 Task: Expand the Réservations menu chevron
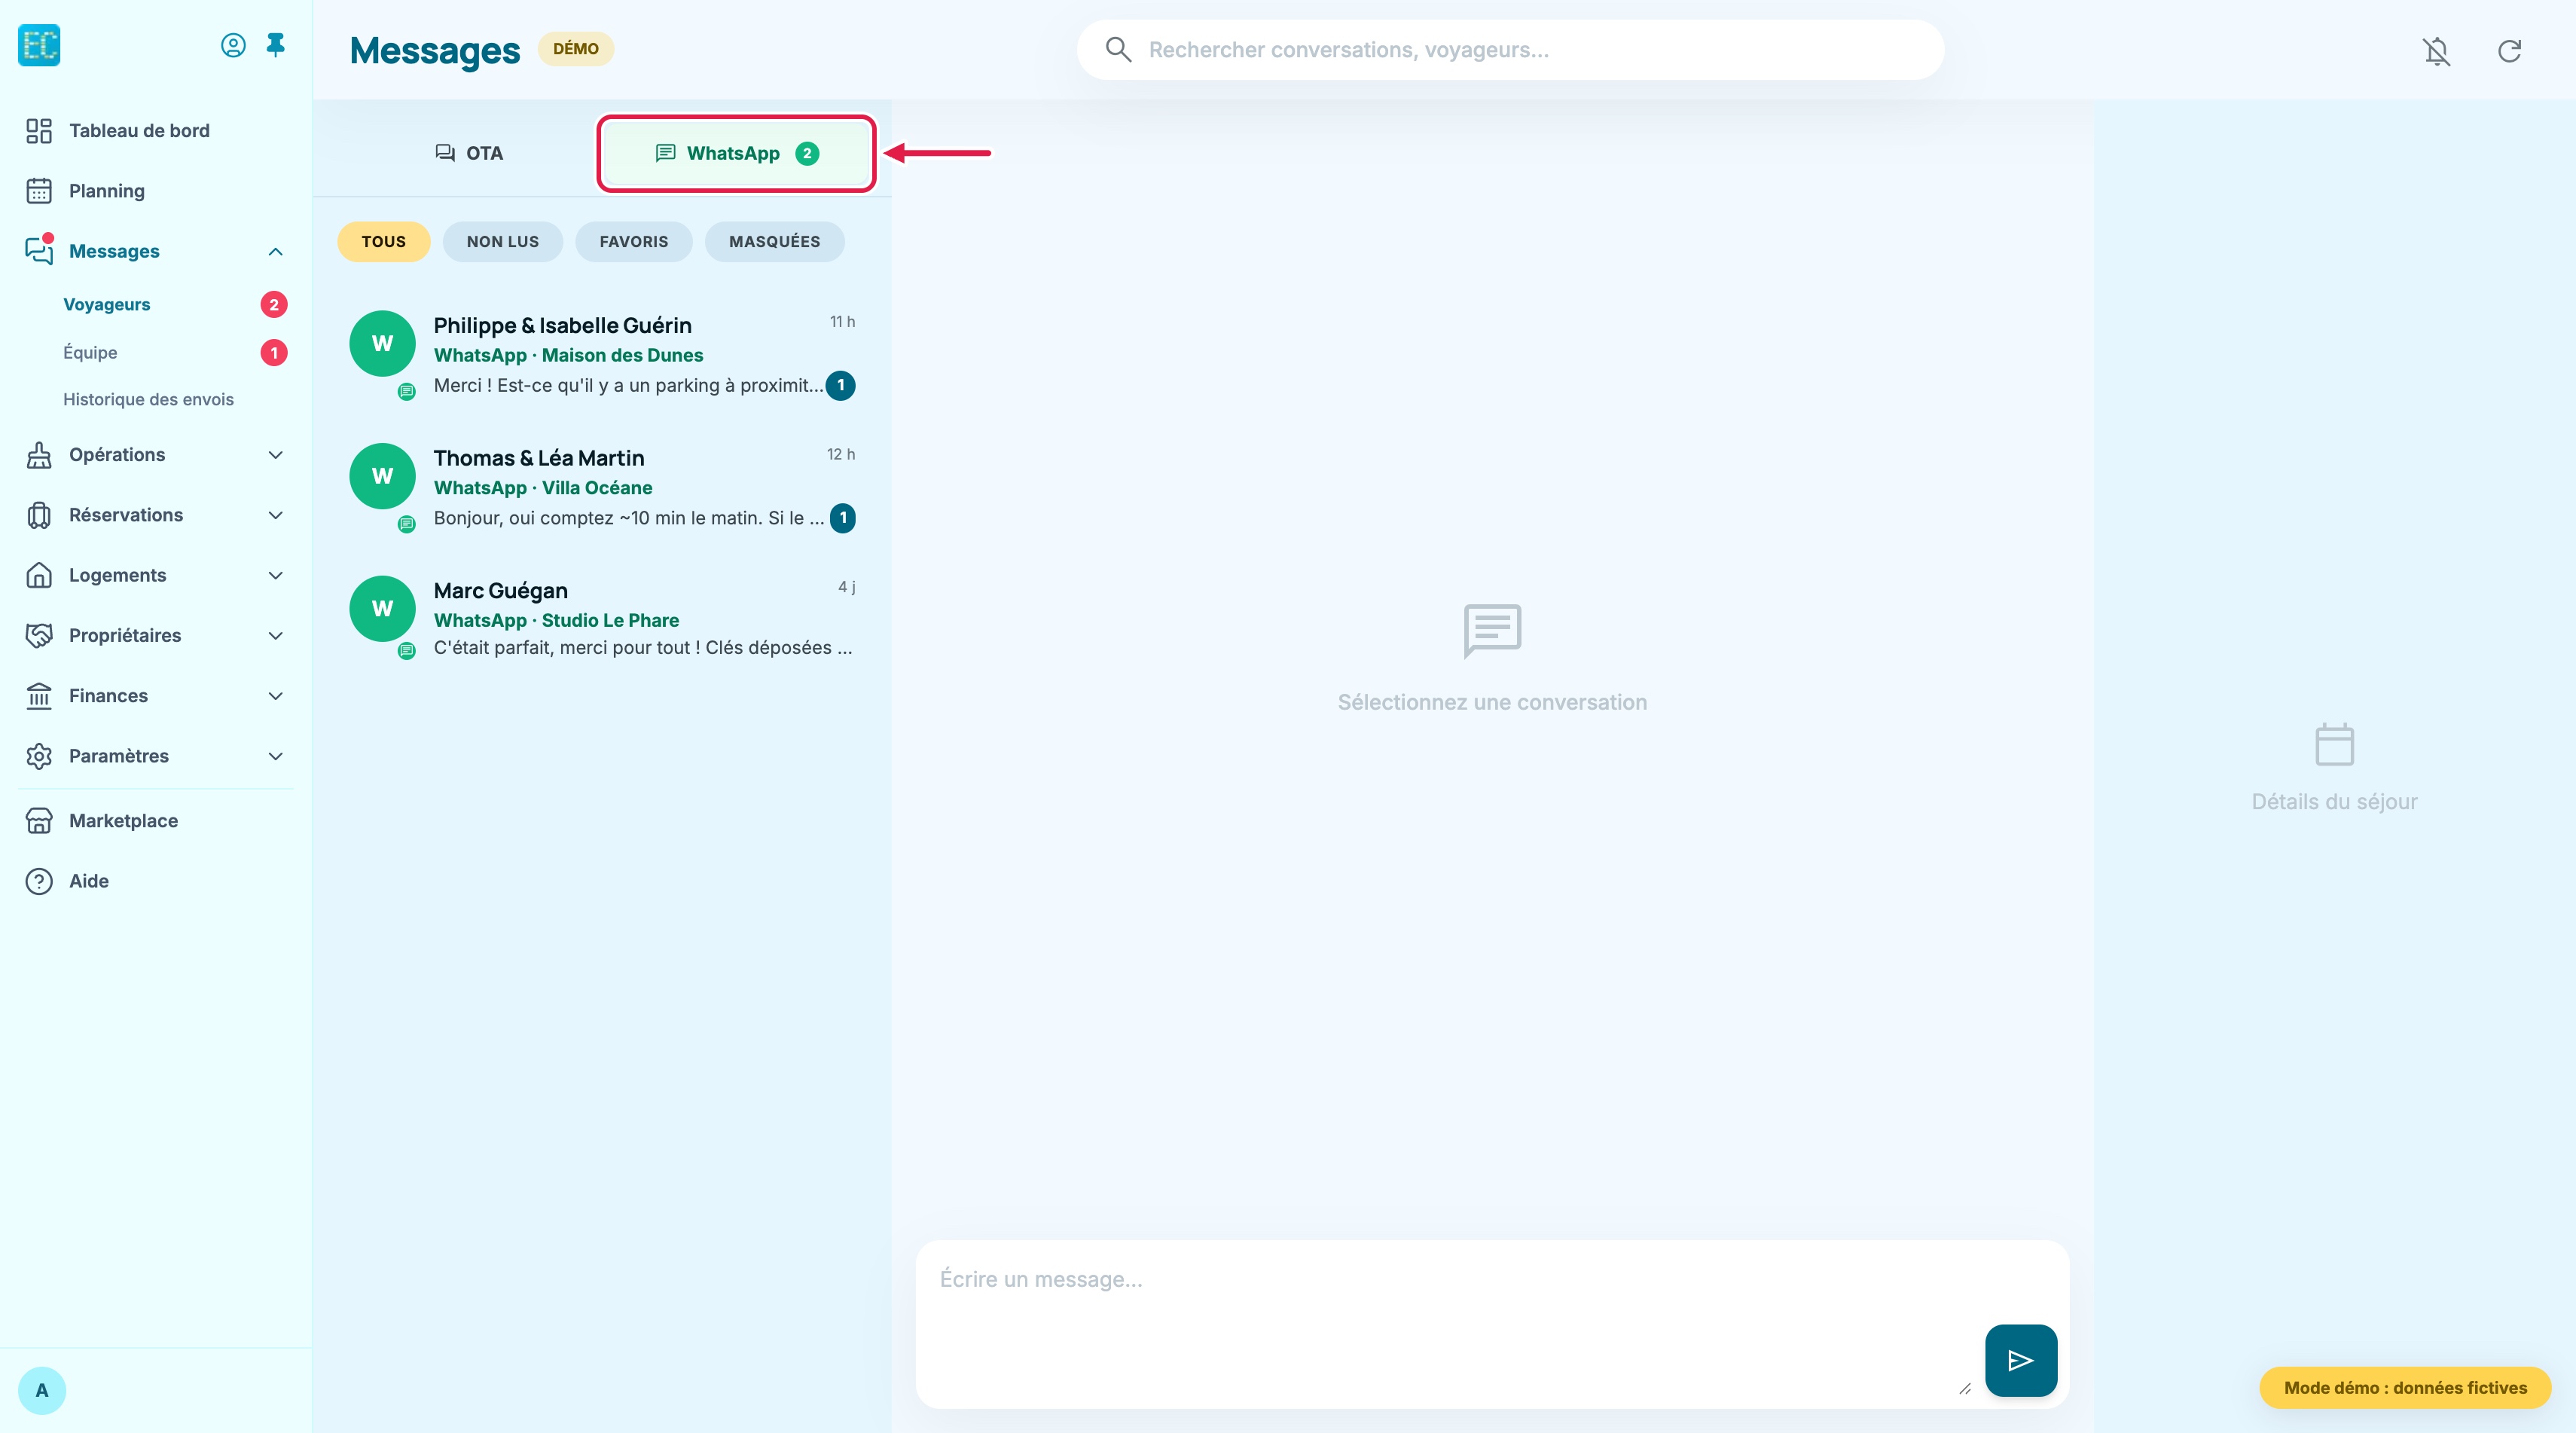pyautogui.click(x=276, y=515)
